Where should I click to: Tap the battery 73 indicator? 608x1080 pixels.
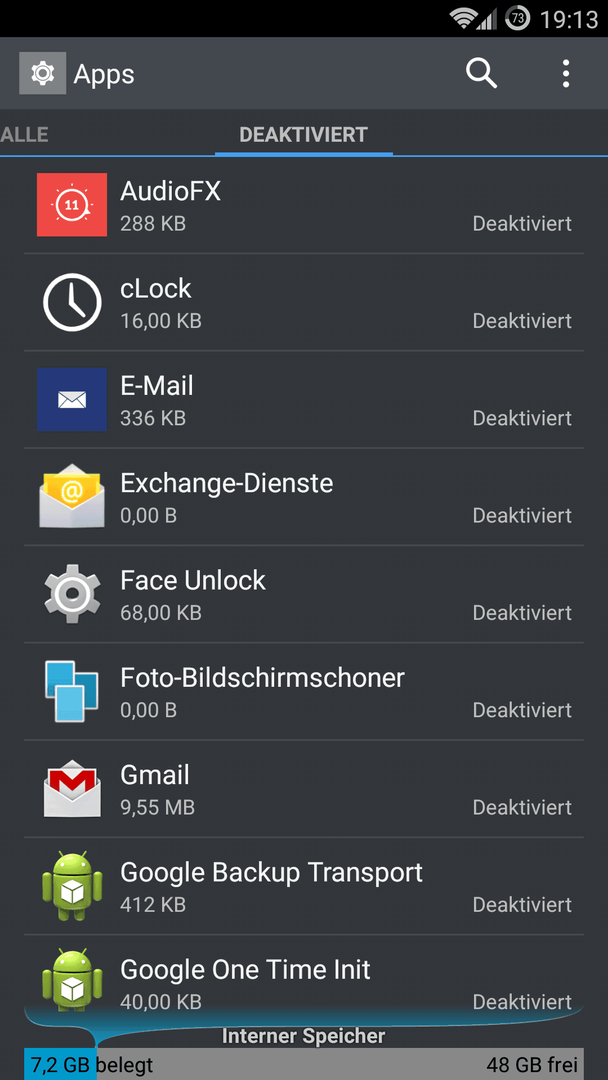click(518, 19)
